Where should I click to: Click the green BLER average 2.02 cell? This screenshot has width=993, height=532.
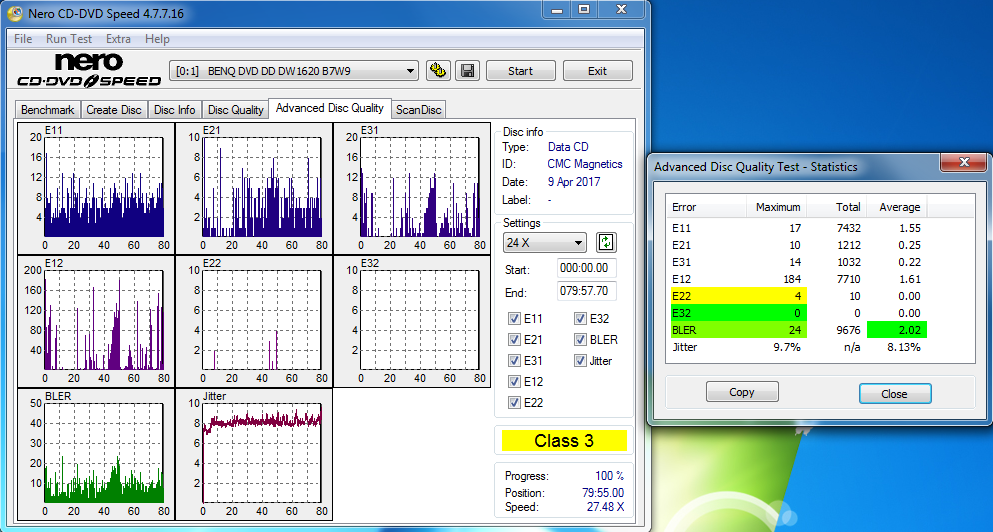pyautogui.click(x=897, y=329)
